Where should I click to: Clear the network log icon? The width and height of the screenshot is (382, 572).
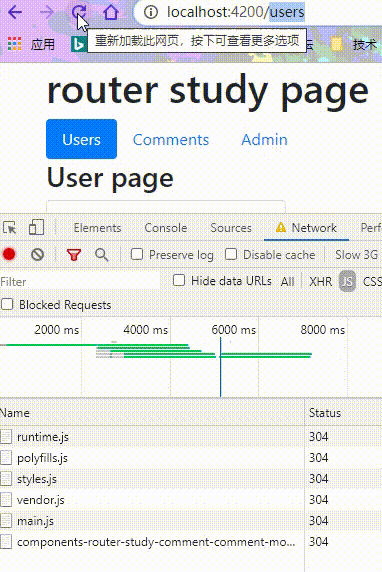[37, 254]
